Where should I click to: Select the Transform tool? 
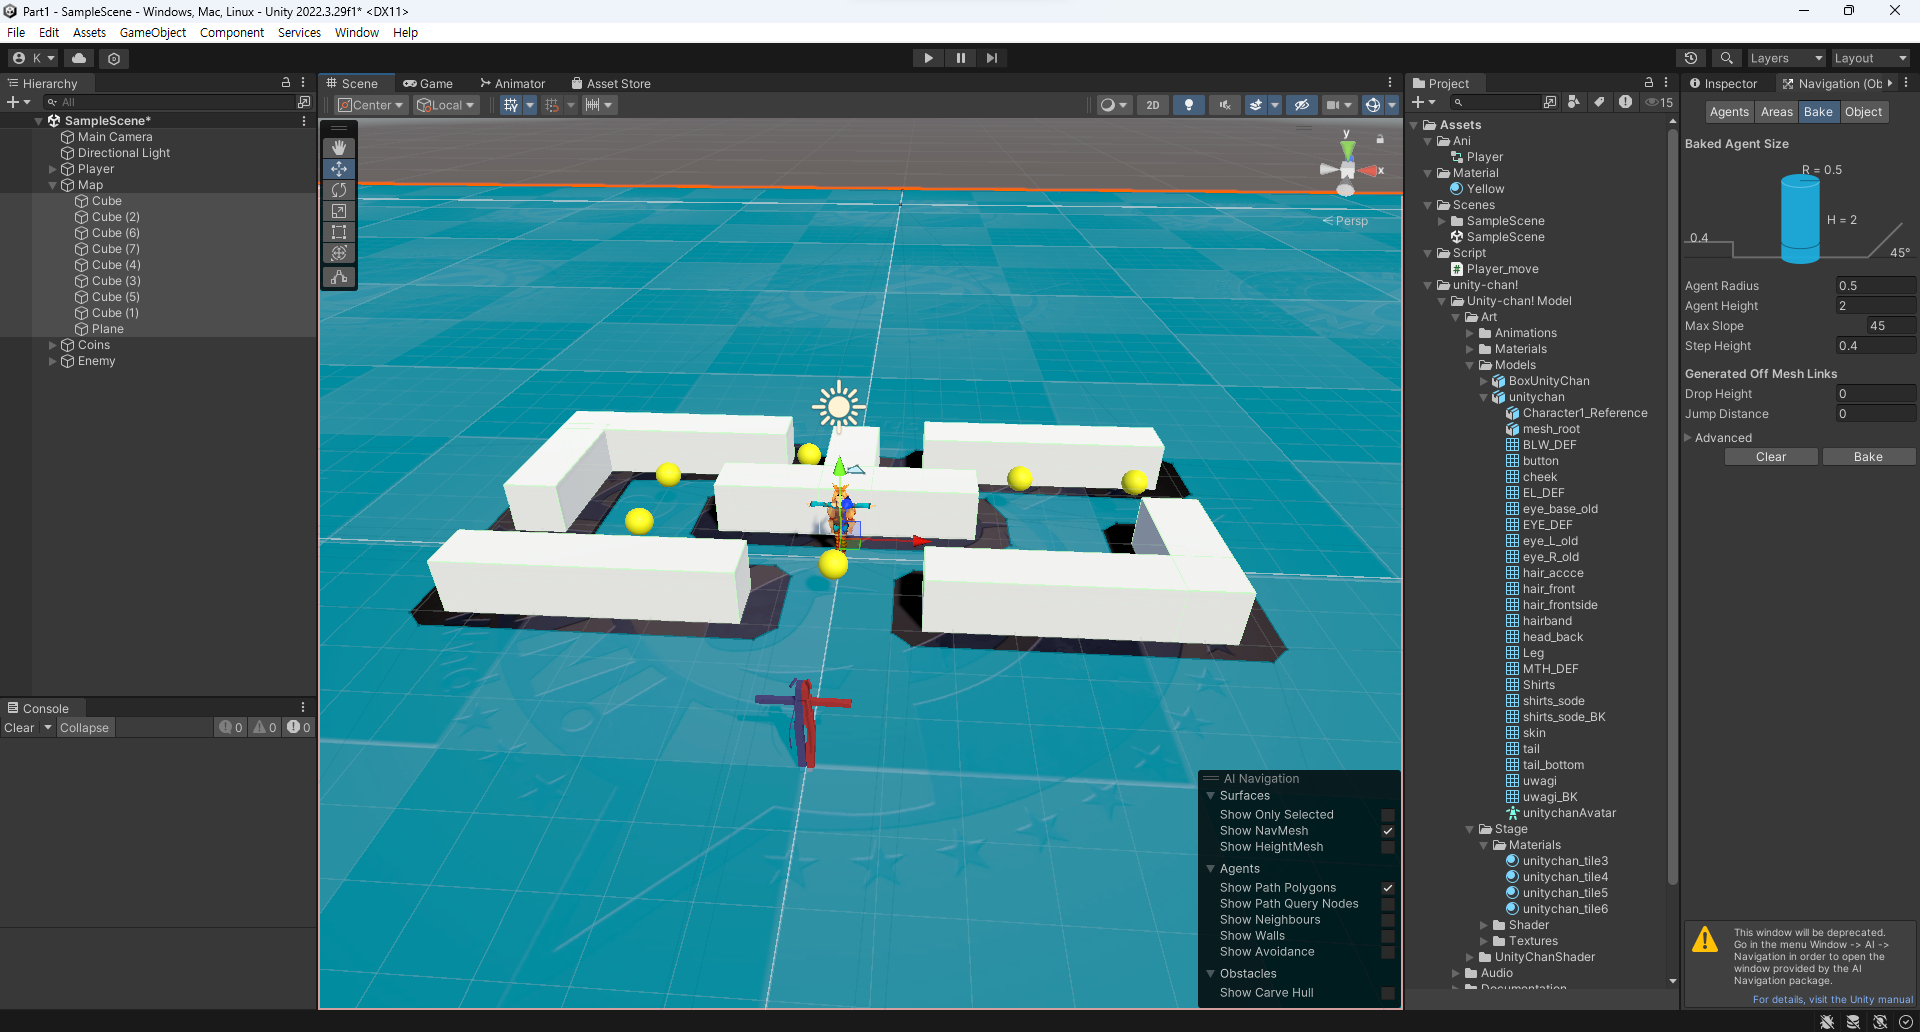tap(339, 253)
